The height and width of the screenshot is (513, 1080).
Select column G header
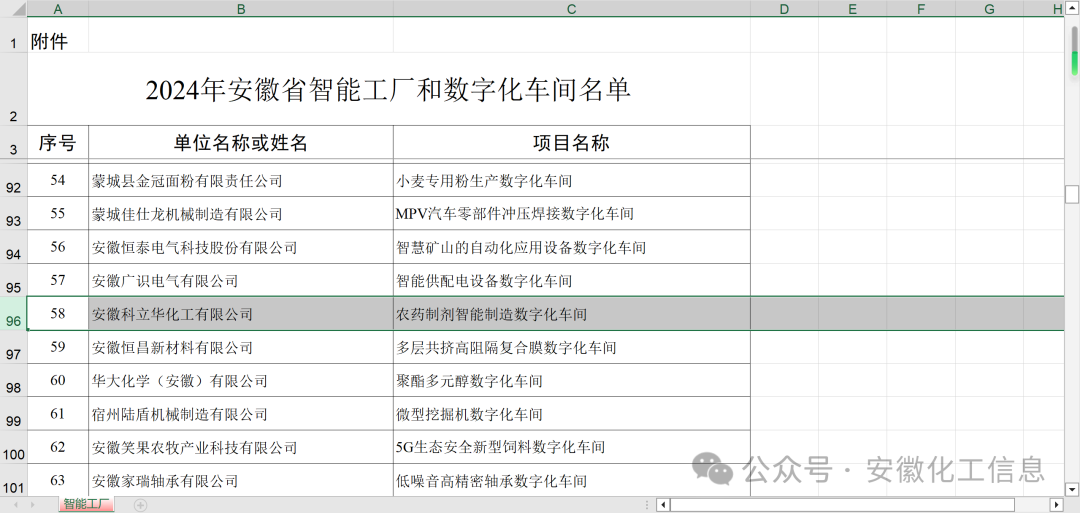(x=989, y=8)
